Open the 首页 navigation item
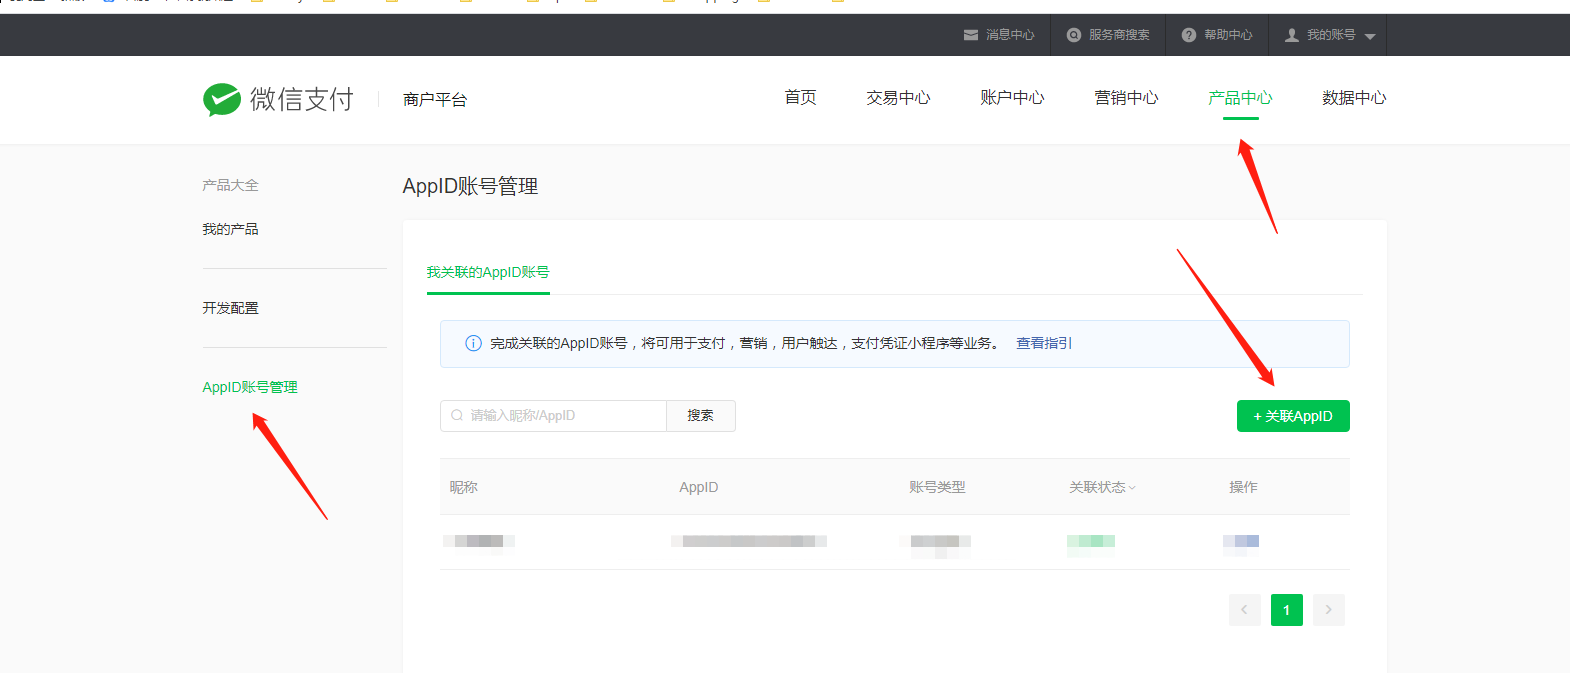The height and width of the screenshot is (673, 1570). 800,97
